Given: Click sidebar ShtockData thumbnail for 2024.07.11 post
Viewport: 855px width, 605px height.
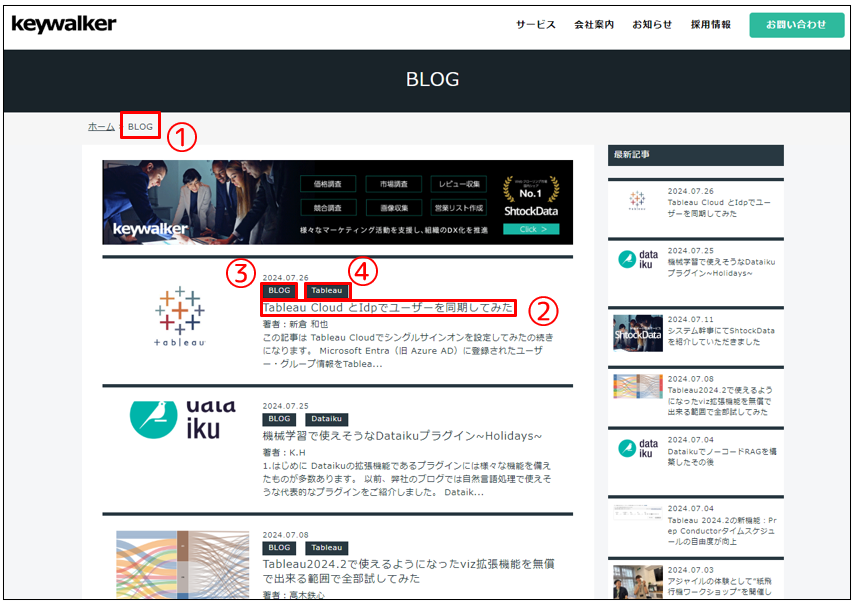Looking at the screenshot, I should click(637, 333).
